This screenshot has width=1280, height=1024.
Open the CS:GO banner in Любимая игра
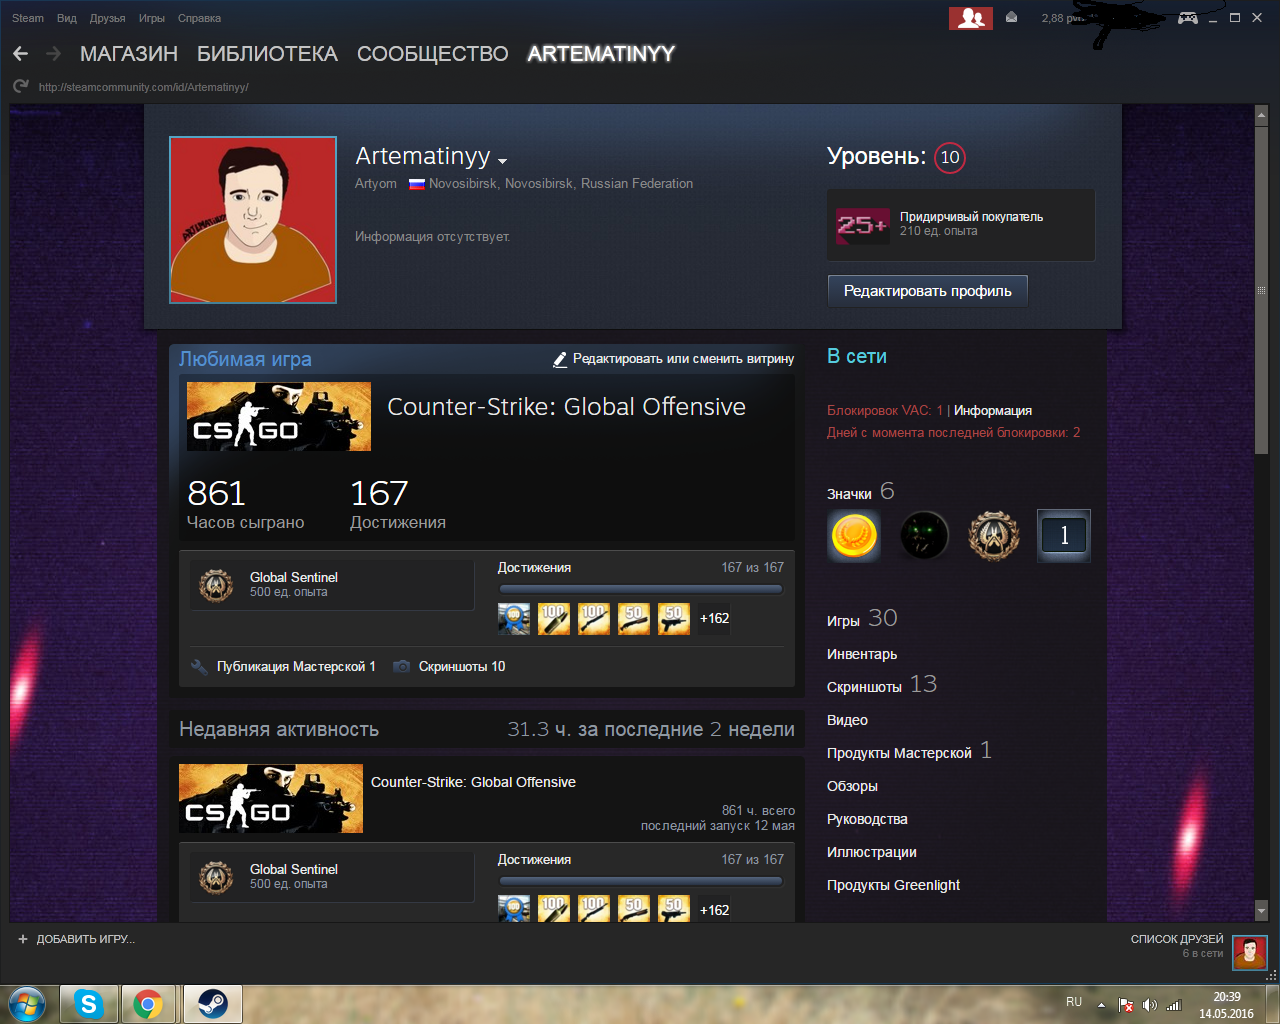[279, 416]
